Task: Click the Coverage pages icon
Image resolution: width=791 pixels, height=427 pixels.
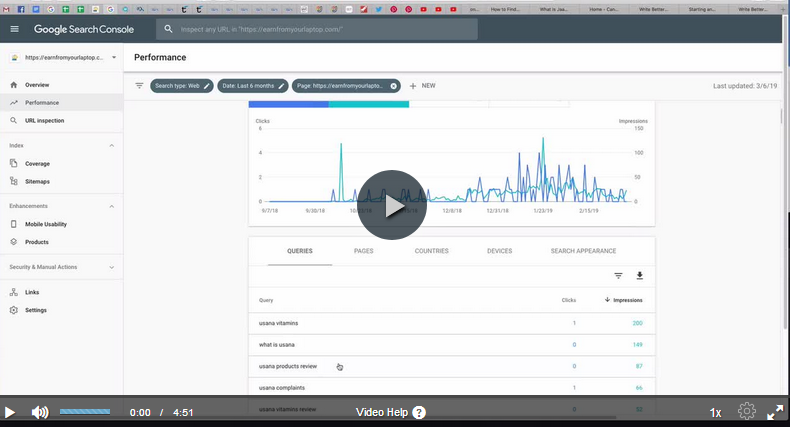Action: pos(14,164)
